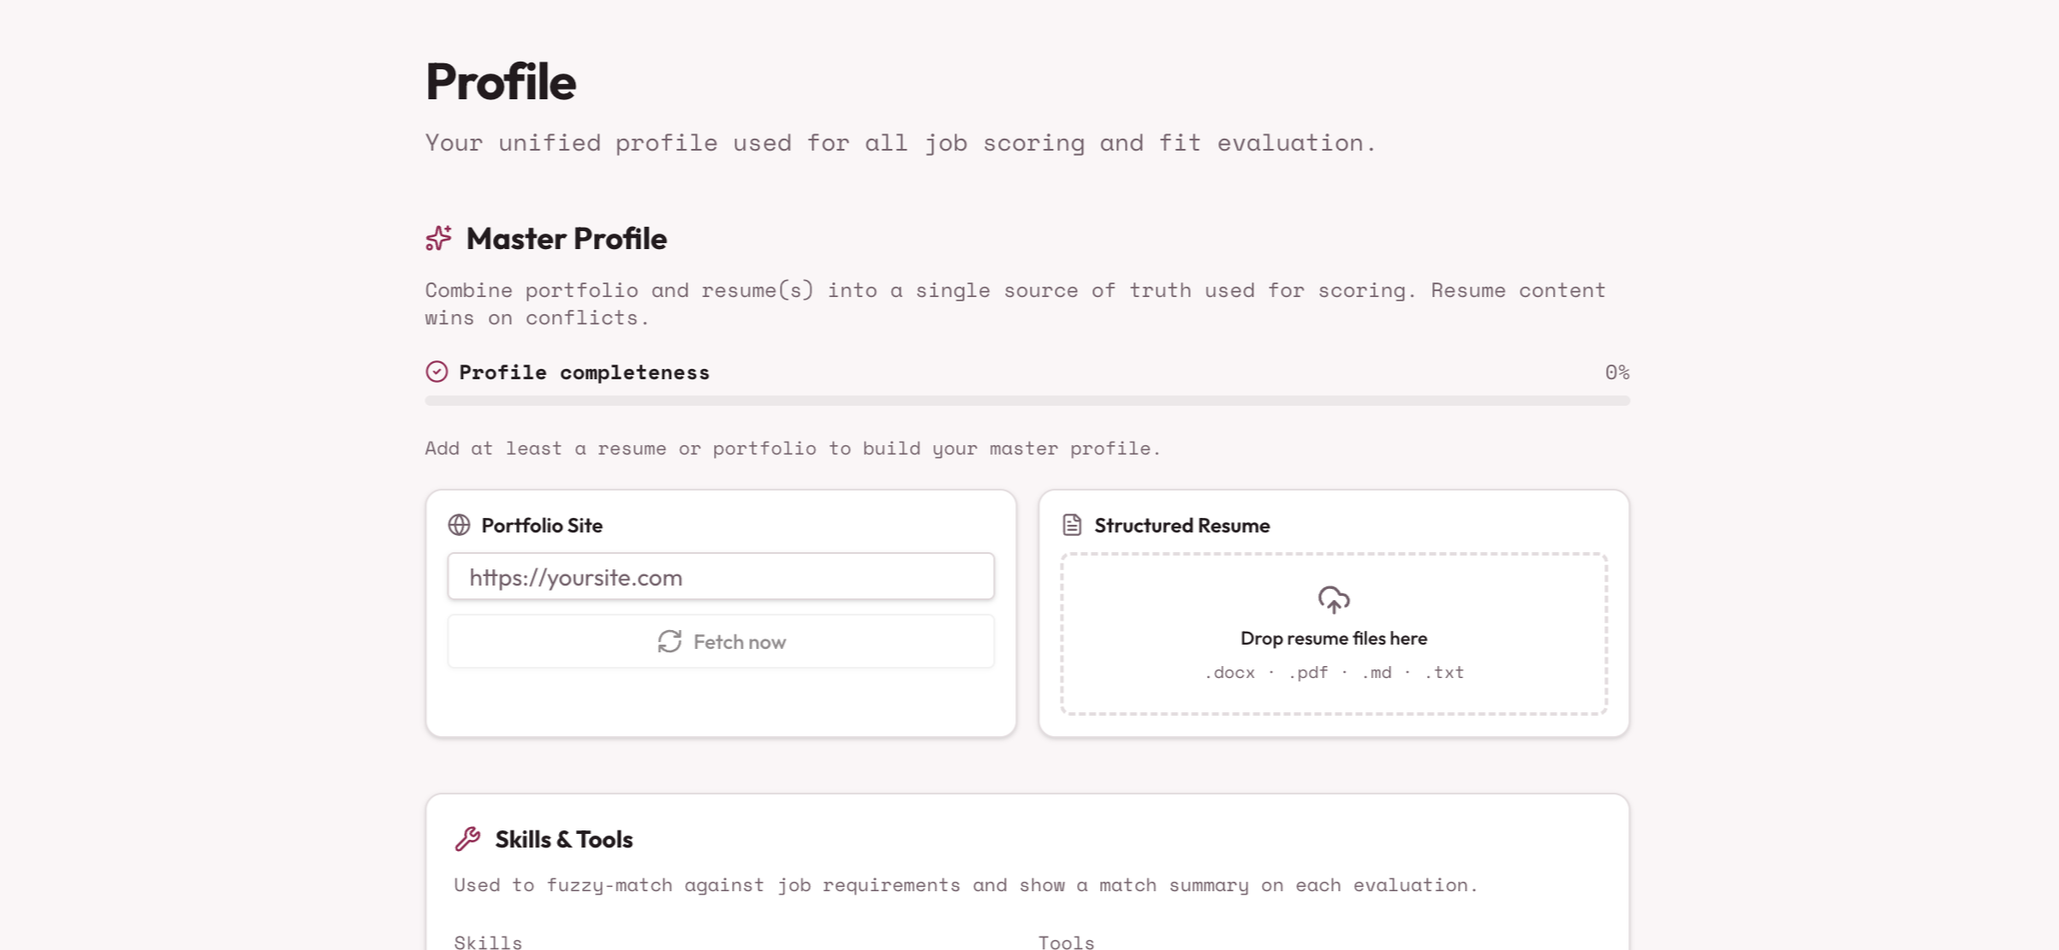2059x950 pixels.
Task: Click the sparkle icon beside Master Profile
Action: click(438, 238)
